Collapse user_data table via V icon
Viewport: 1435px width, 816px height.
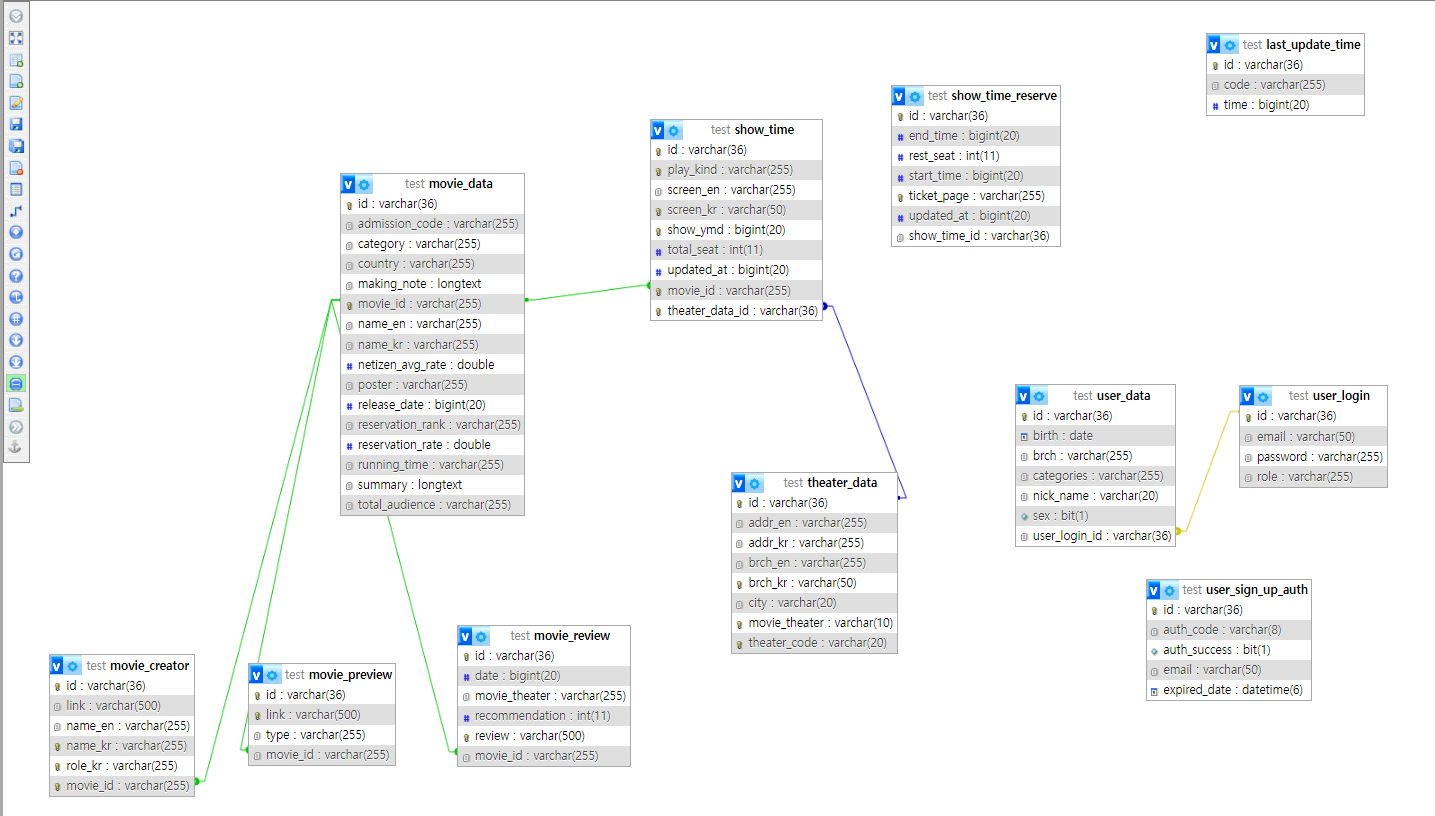[1023, 396]
